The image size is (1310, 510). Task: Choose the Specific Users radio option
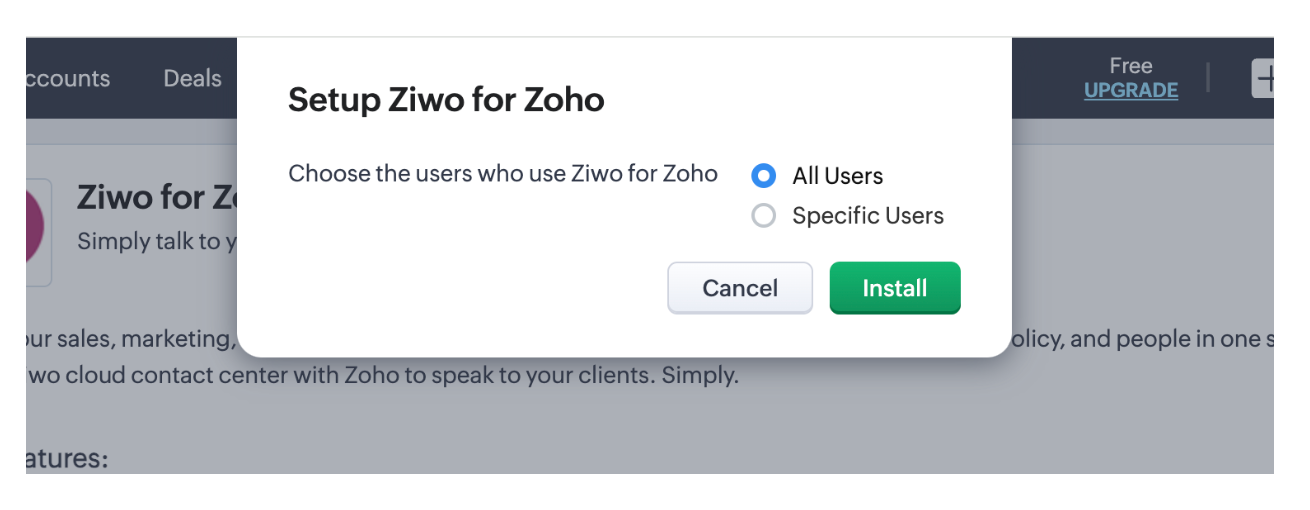coord(763,215)
